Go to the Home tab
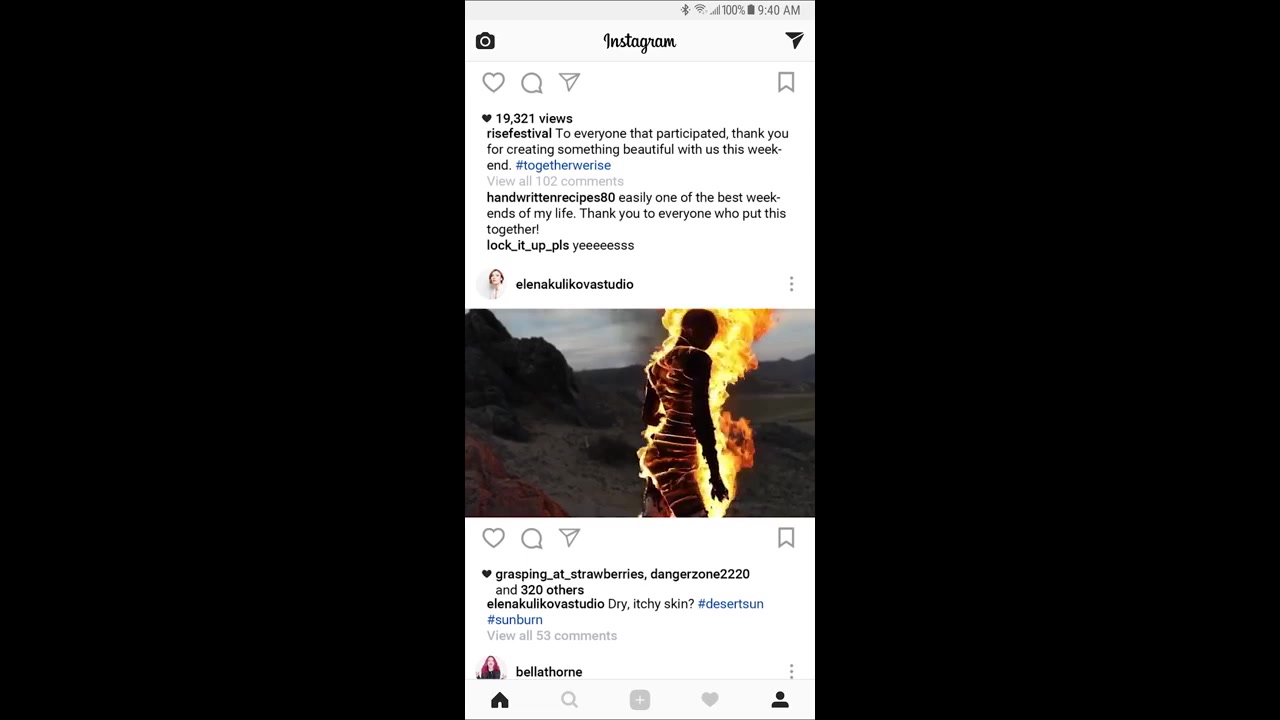 click(500, 700)
